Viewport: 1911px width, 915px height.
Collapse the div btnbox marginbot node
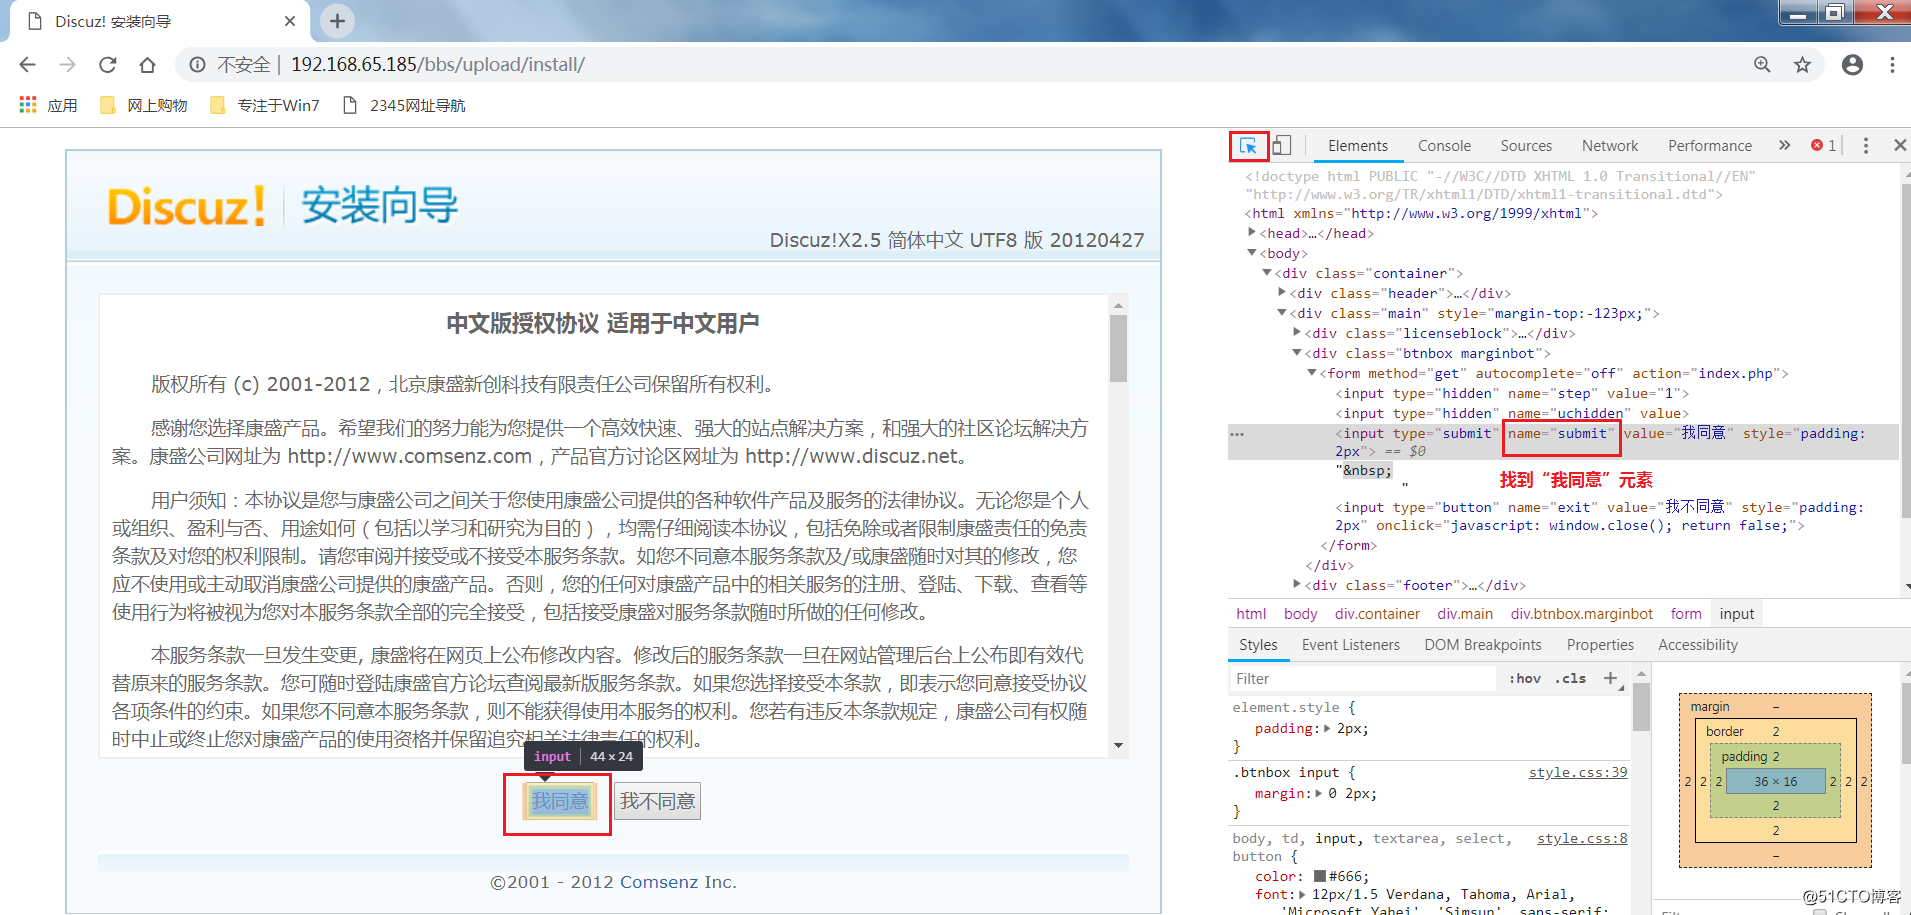pyautogui.click(x=1296, y=353)
